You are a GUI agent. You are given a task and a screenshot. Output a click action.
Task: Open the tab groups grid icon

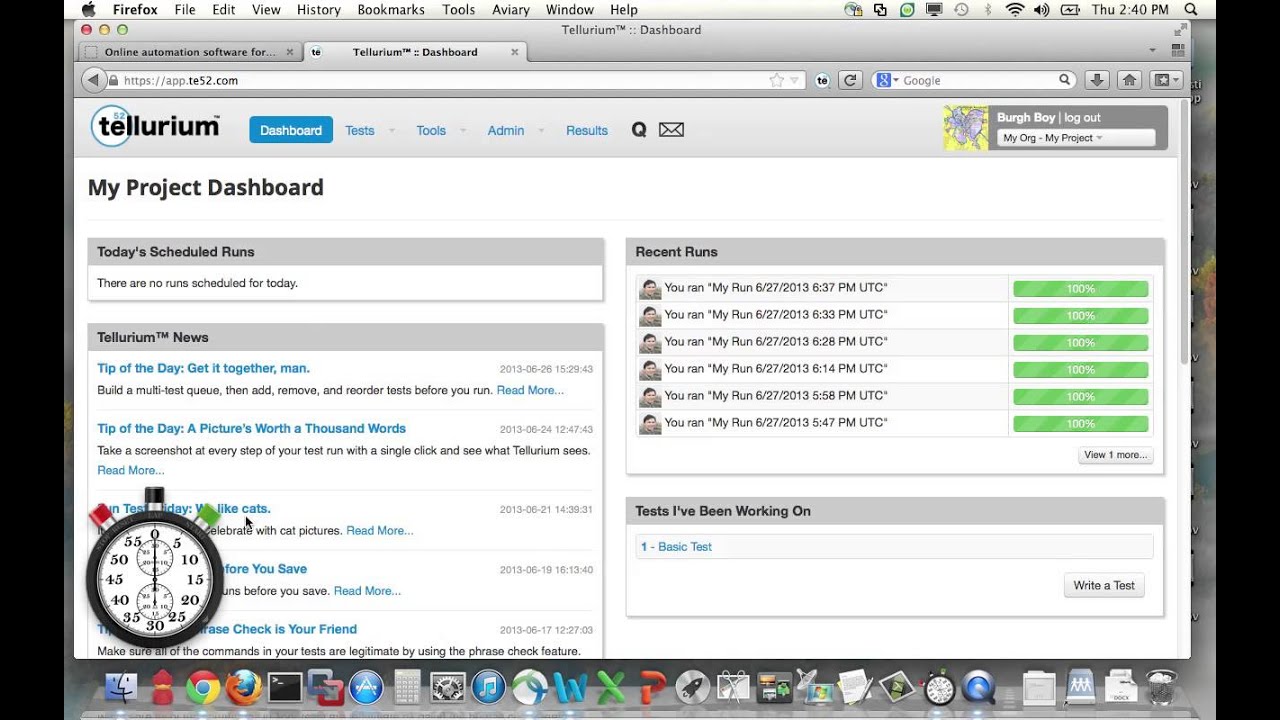[x=1177, y=51]
